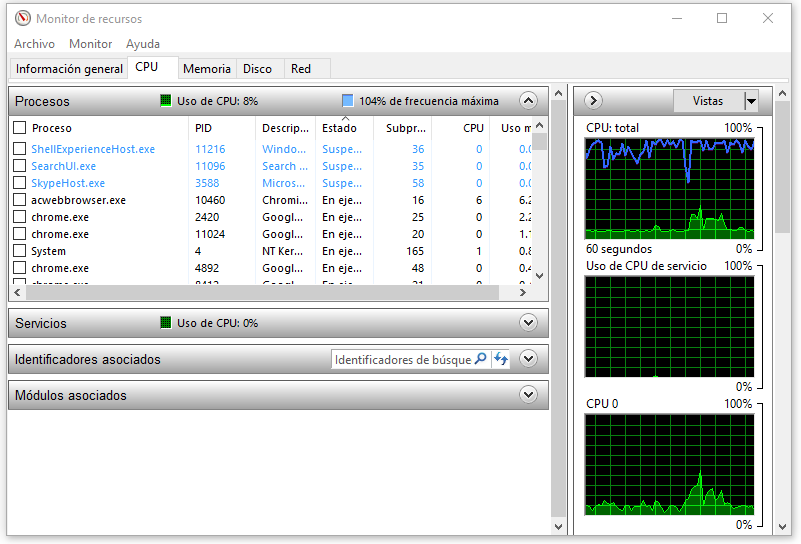Image resolution: width=801 pixels, height=544 pixels.
Task: Check the acwebbrowser.exe checkbox
Action: click(19, 200)
